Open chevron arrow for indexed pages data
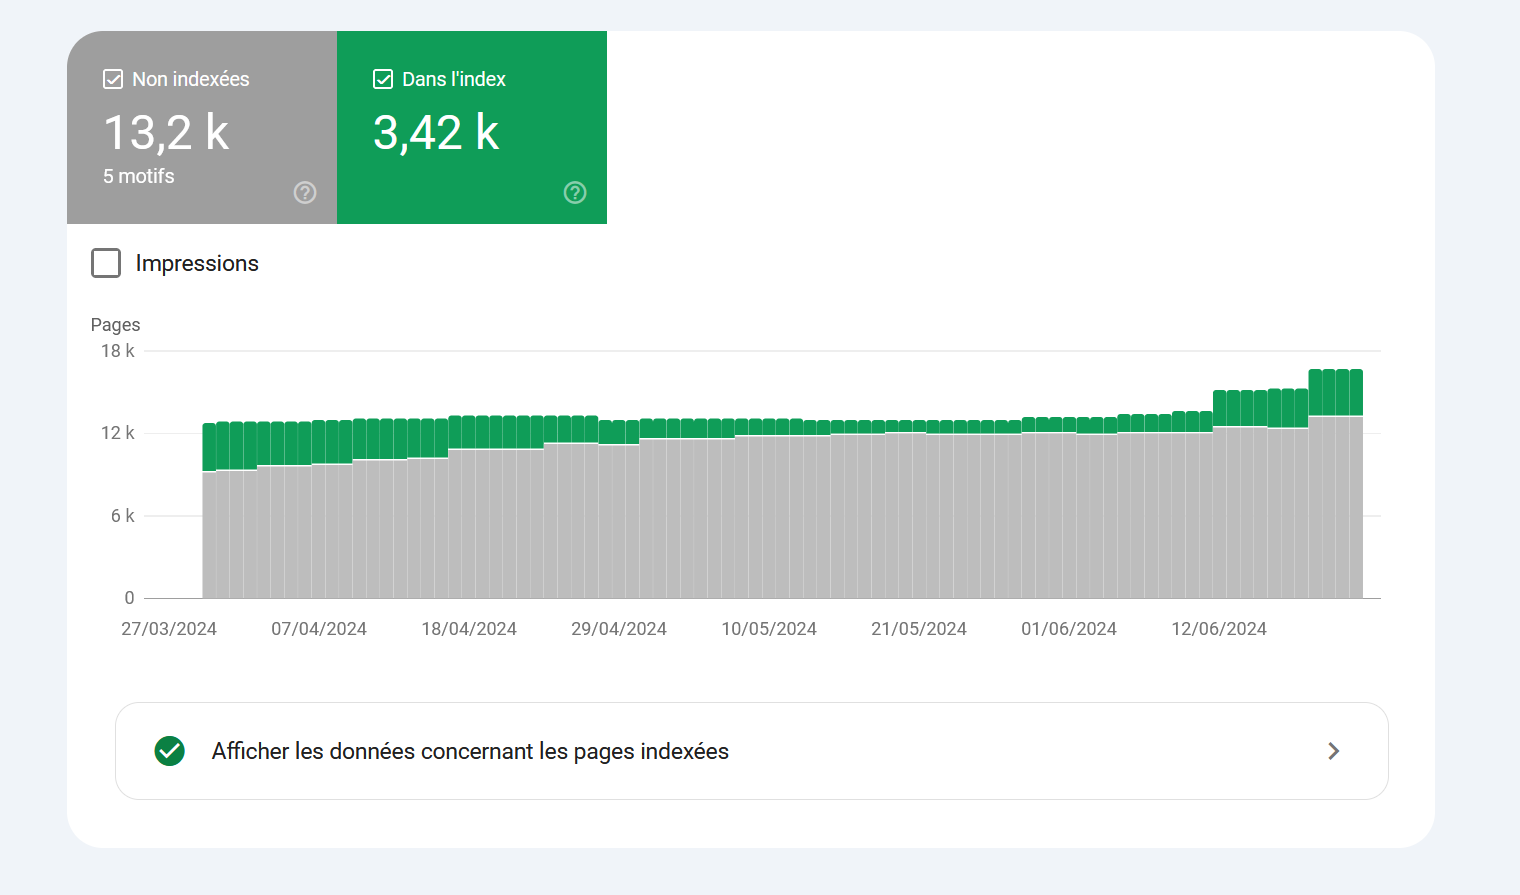 click(x=1333, y=751)
